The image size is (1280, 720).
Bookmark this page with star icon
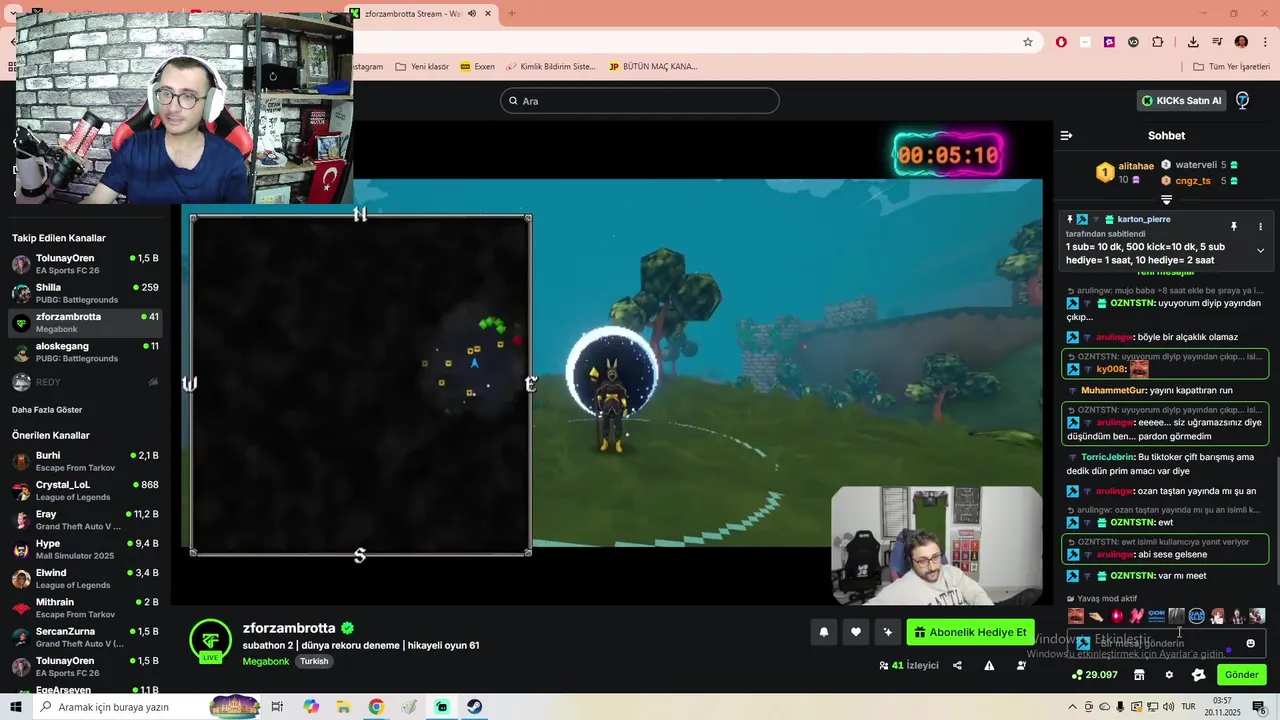pos(1027,42)
